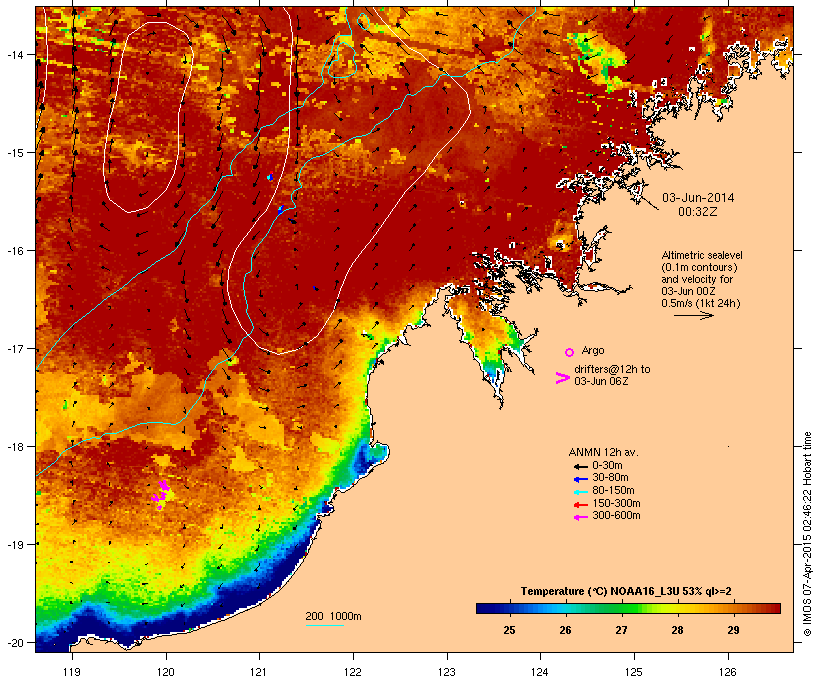Click the '(0.1m contours)' text
Viewport: 820px width, 680px height.
(699, 267)
